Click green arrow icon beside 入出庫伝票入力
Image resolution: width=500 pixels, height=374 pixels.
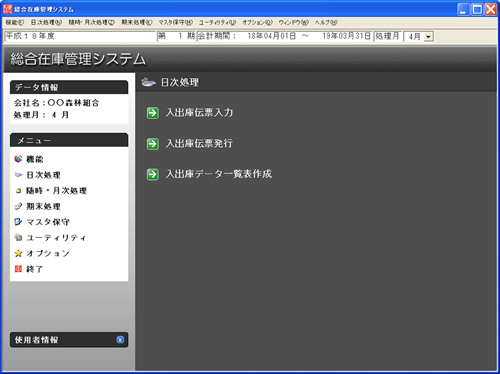[153, 113]
